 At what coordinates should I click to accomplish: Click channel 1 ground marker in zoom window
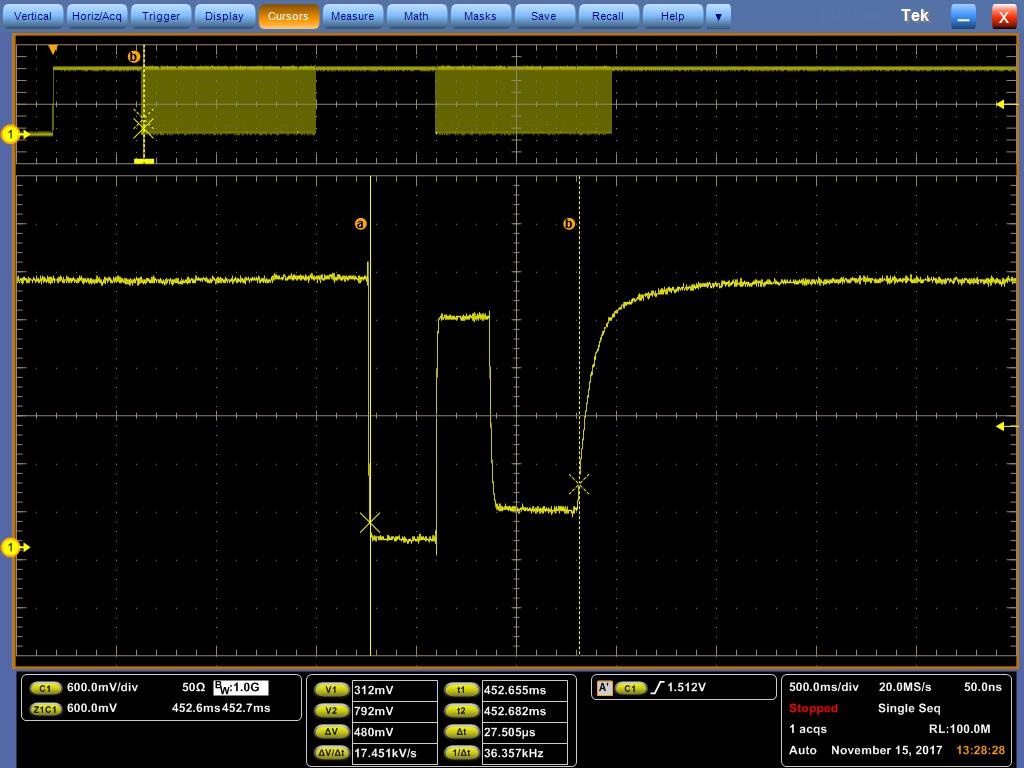click(x=12, y=547)
